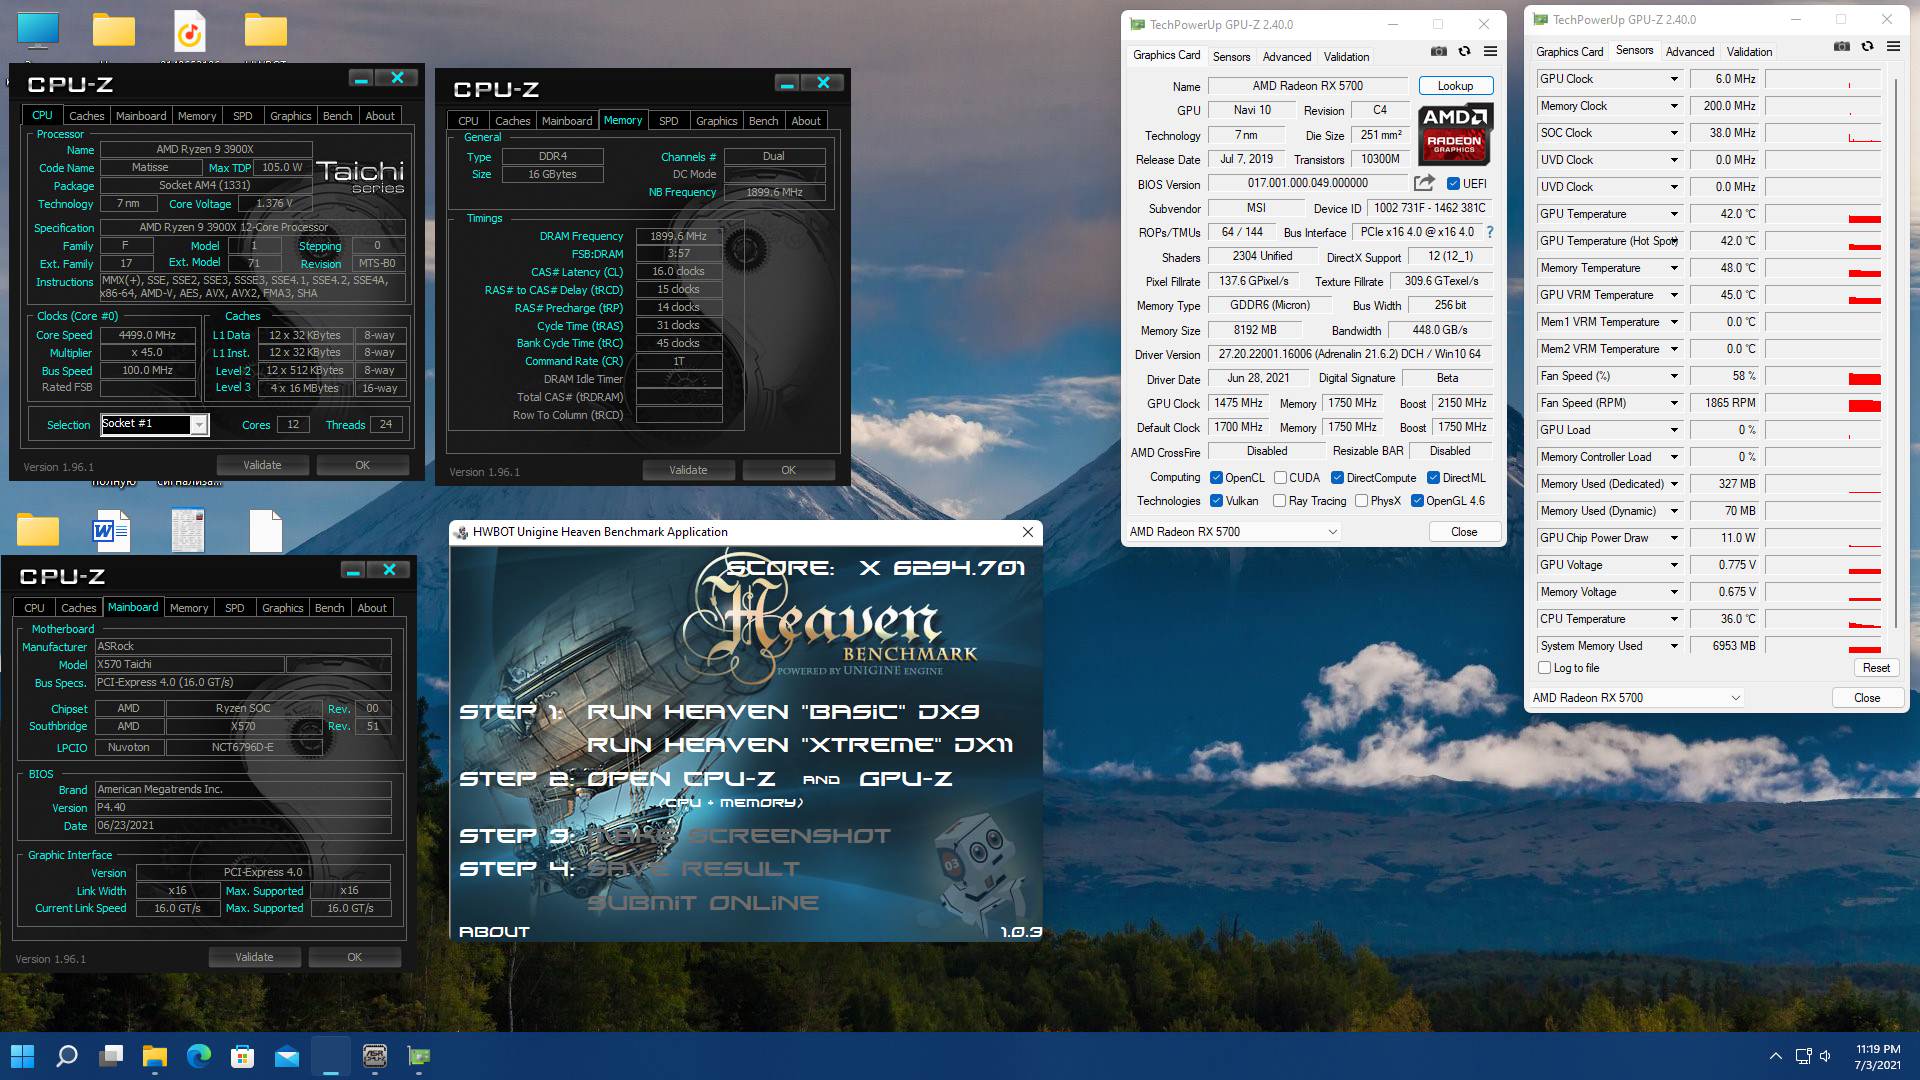Image resolution: width=1920 pixels, height=1080 pixels.
Task: Select blank file icon on desktop
Action: (x=266, y=530)
